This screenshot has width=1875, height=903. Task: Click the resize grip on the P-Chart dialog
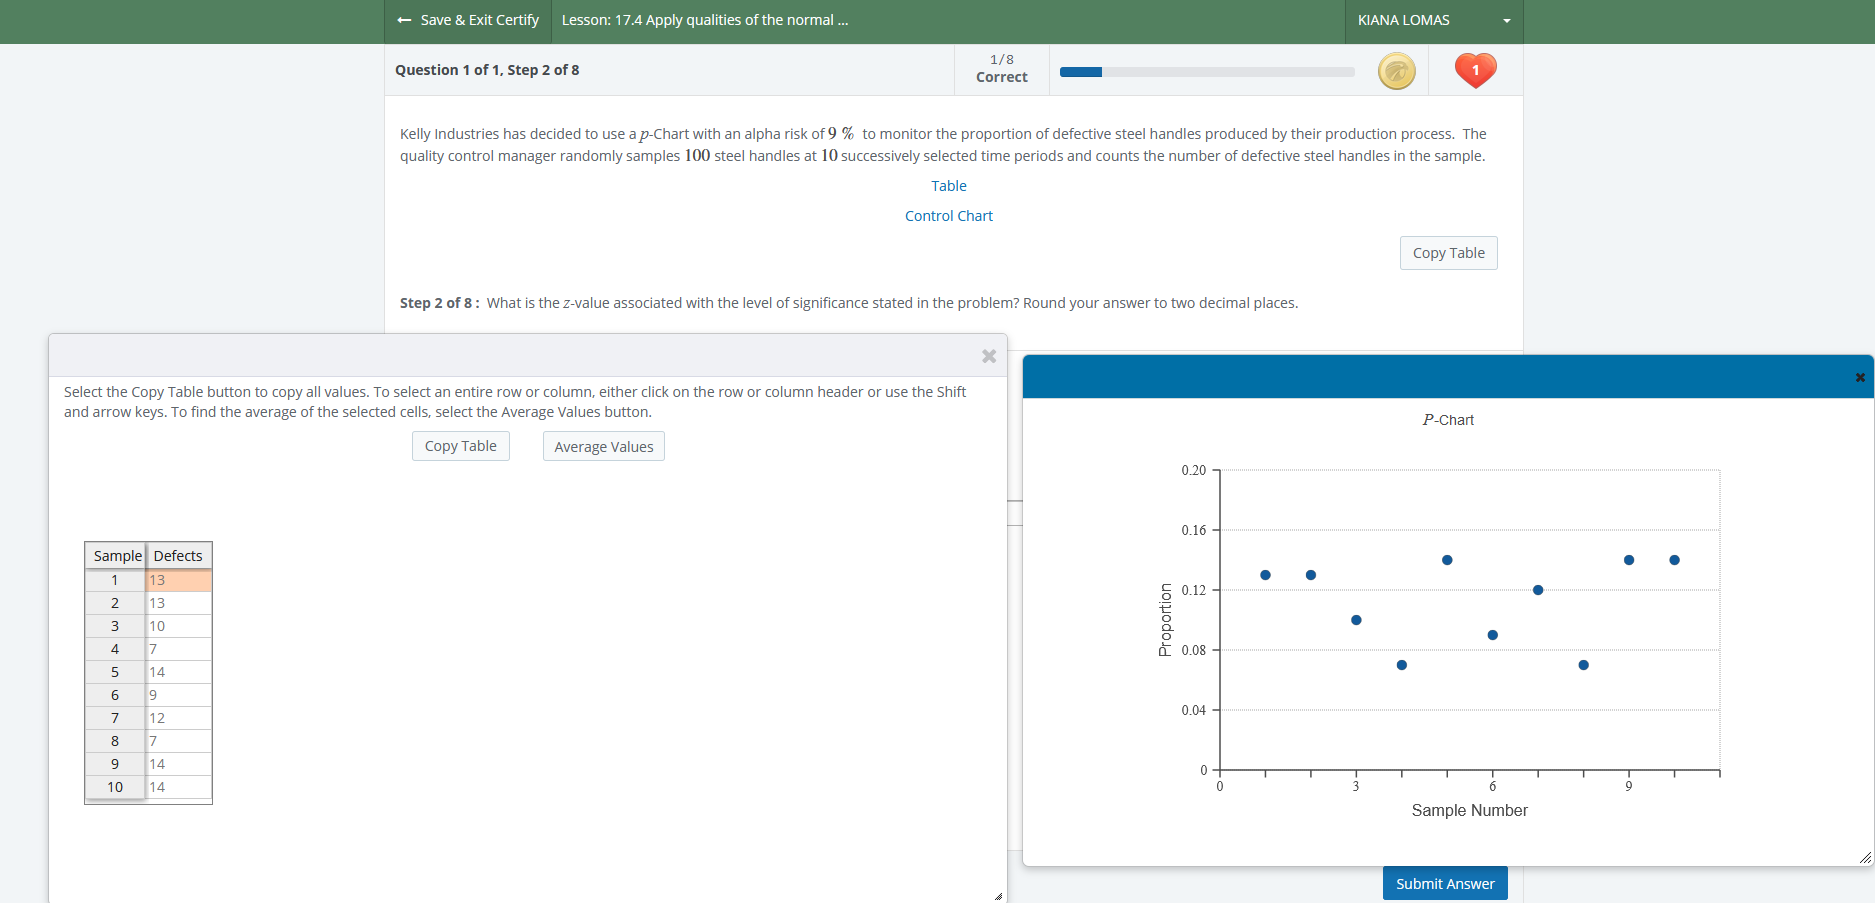1862,858
